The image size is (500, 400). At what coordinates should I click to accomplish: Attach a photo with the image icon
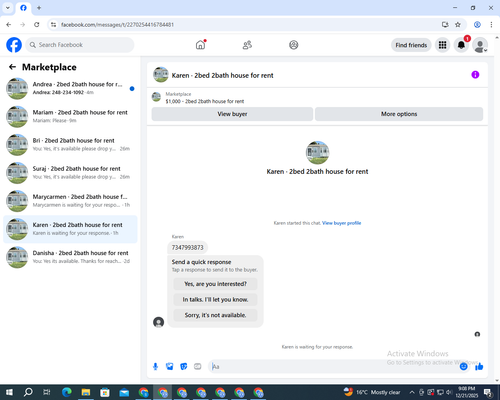coord(170,367)
